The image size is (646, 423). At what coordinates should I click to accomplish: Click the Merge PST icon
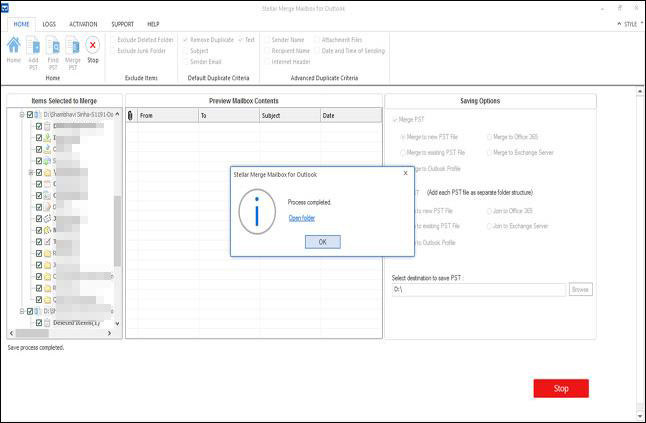tap(72, 44)
